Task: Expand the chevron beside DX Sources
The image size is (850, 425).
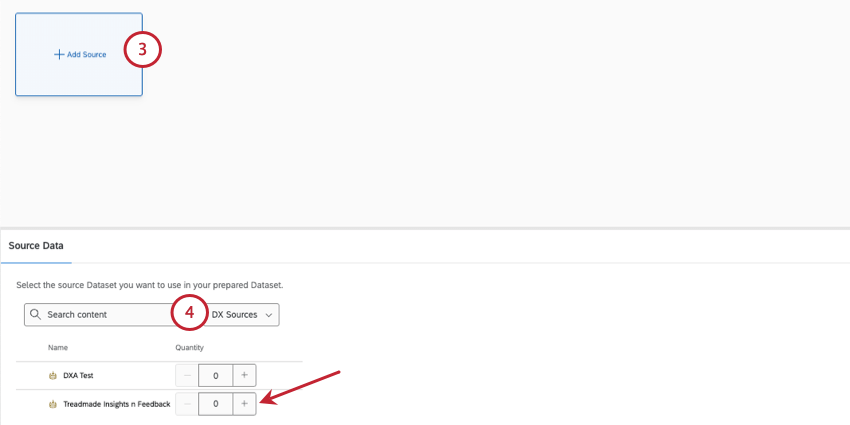Action: click(x=269, y=315)
